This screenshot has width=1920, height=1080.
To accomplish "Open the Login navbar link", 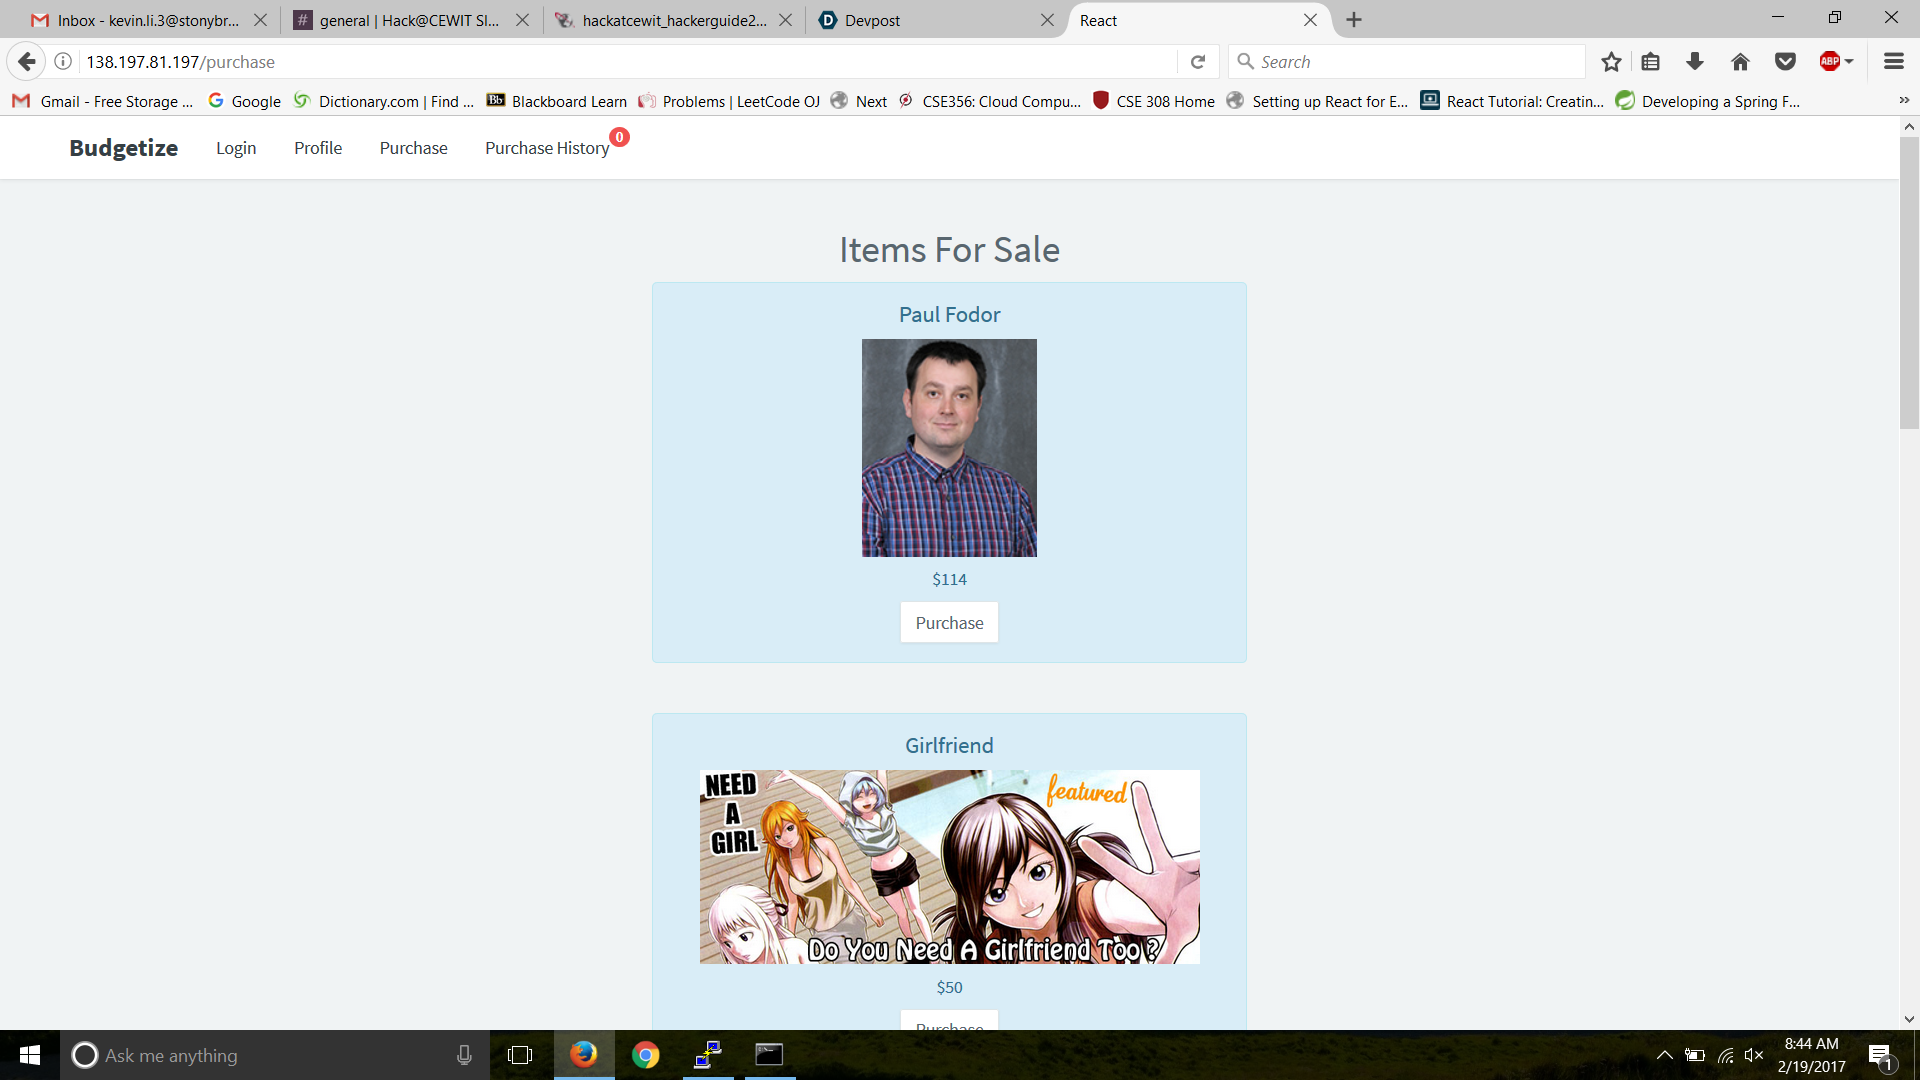I will [x=236, y=148].
